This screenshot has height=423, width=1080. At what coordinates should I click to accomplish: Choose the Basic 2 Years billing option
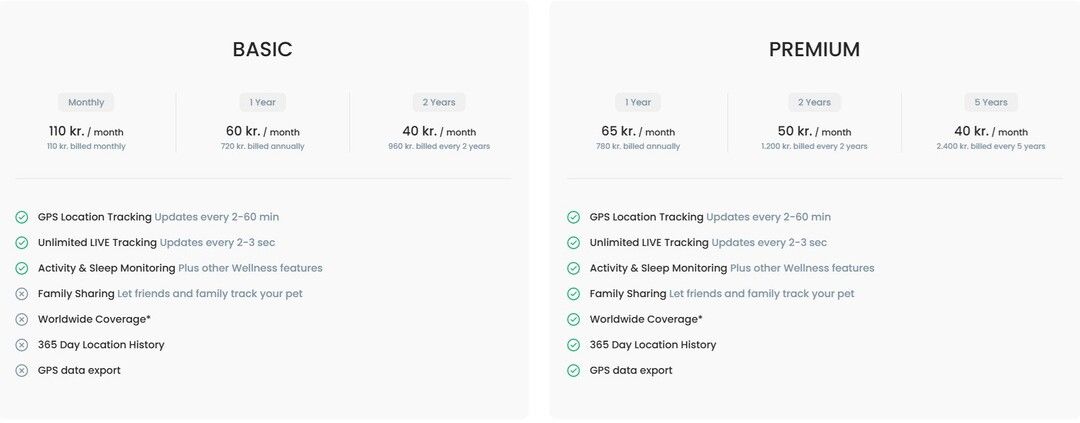[x=439, y=102]
